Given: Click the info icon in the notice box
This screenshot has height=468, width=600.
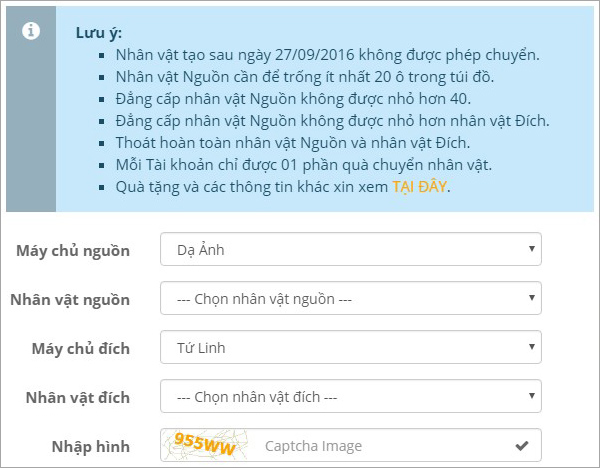Looking at the screenshot, I should pyautogui.click(x=31, y=31).
